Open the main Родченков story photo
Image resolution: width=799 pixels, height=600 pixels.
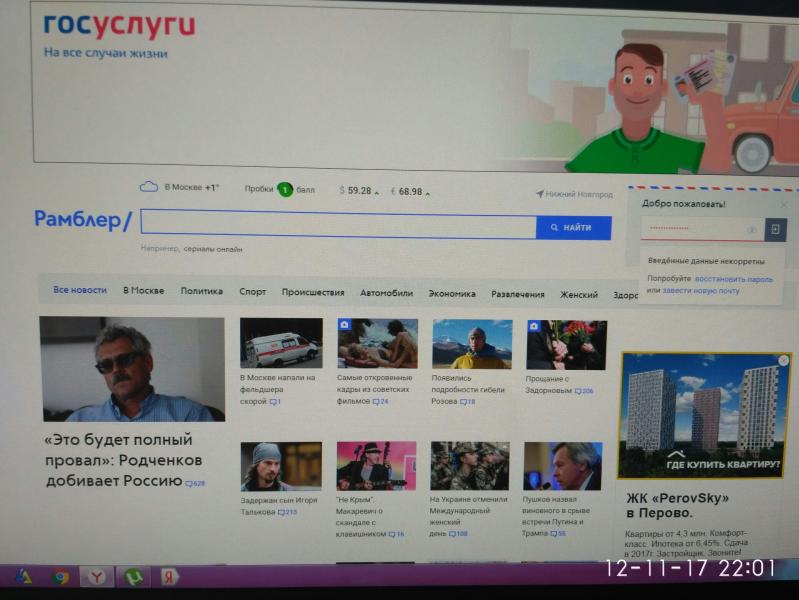click(132, 369)
